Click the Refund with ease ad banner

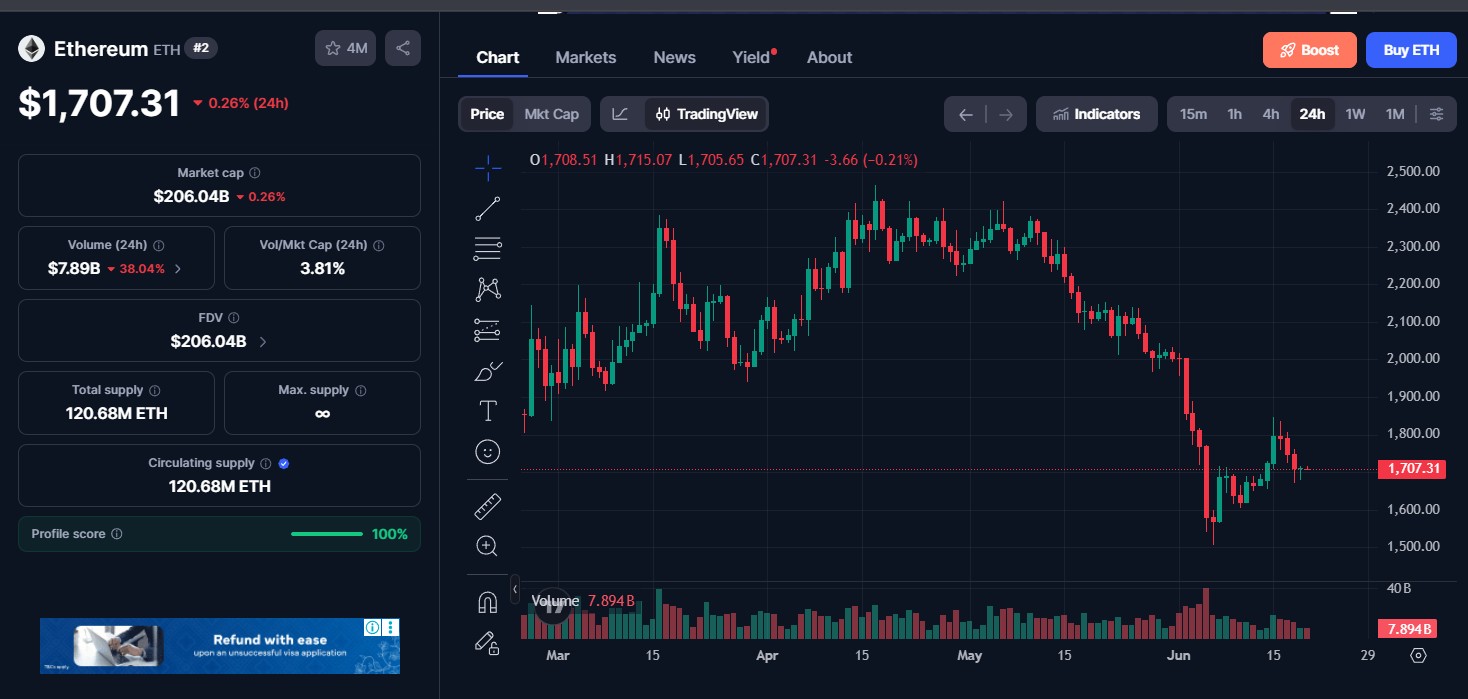[220, 646]
